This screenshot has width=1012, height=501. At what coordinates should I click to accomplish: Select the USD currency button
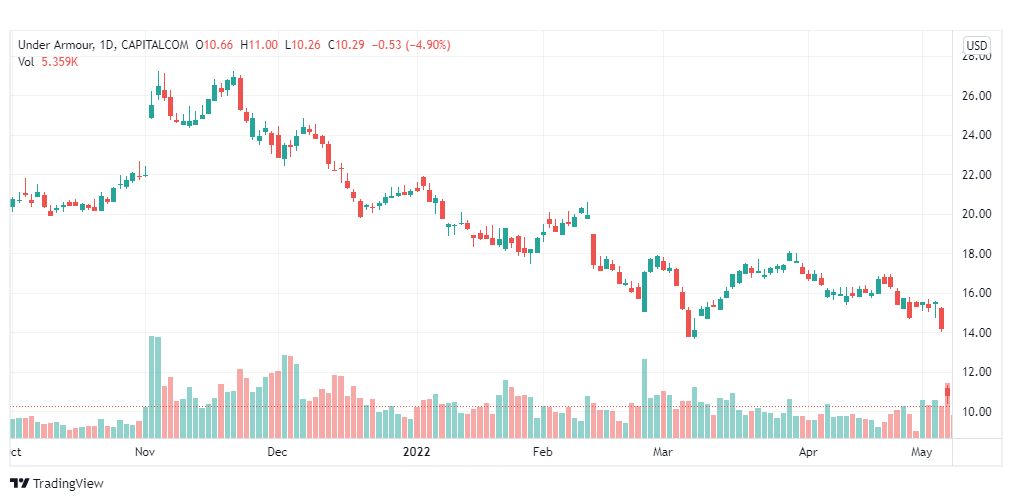point(976,45)
